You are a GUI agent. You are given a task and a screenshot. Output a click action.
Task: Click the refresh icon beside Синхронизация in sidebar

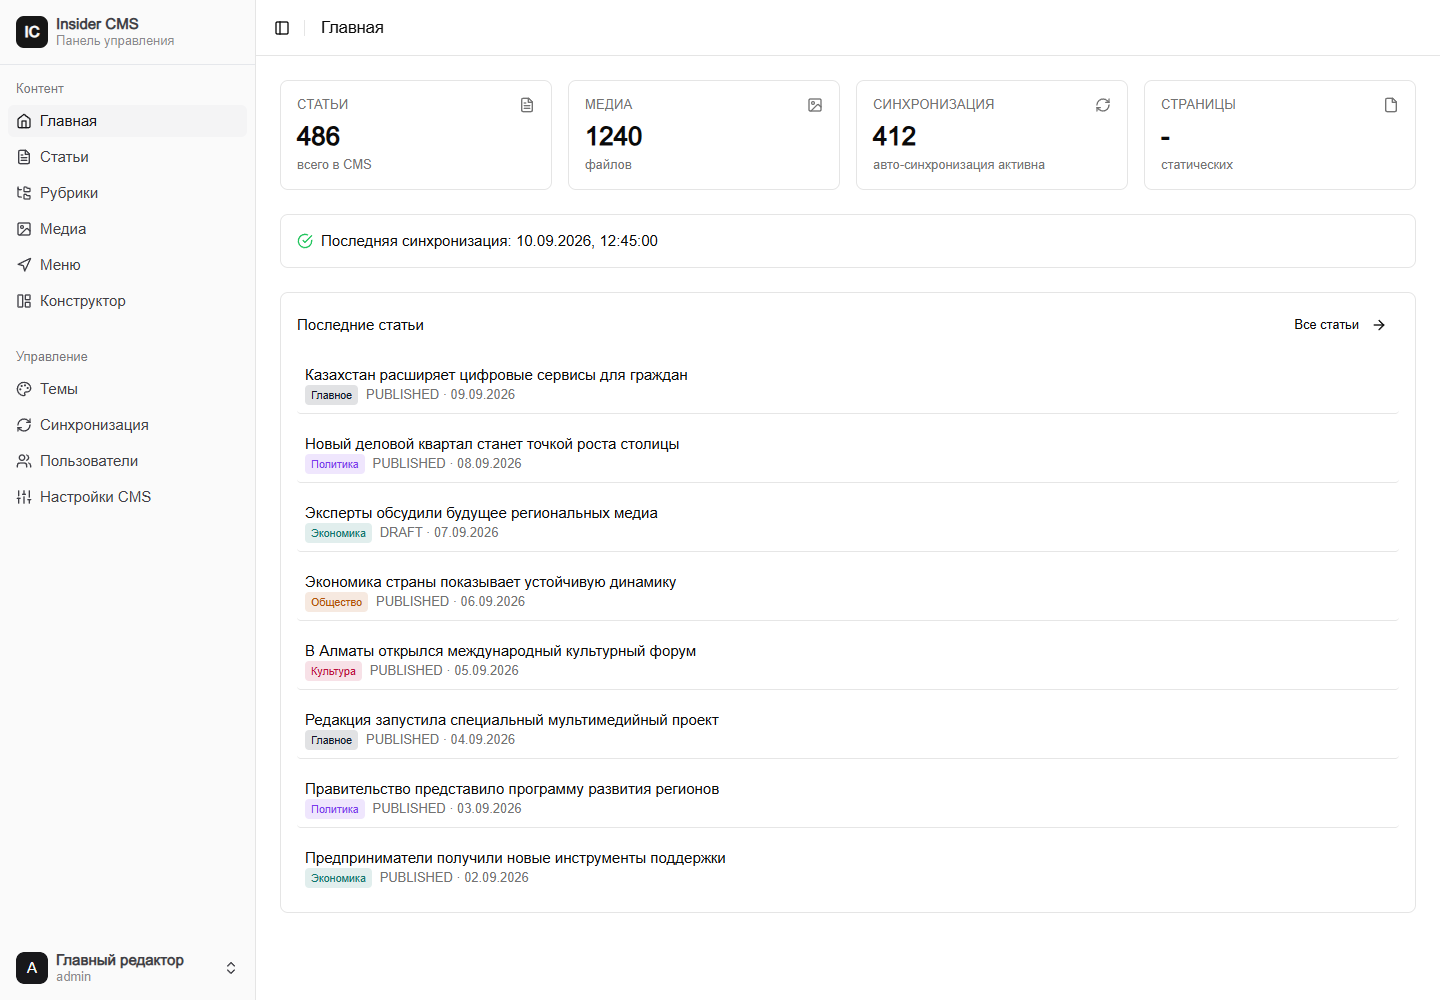24,425
